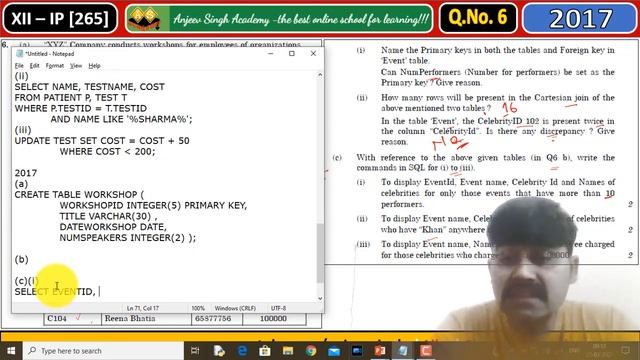The width and height of the screenshot is (640, 360).
Task: Click 'WORKSHOPID INTEGER(5) PRIMARY KEY,' line
Action: [x=153, y=205]
